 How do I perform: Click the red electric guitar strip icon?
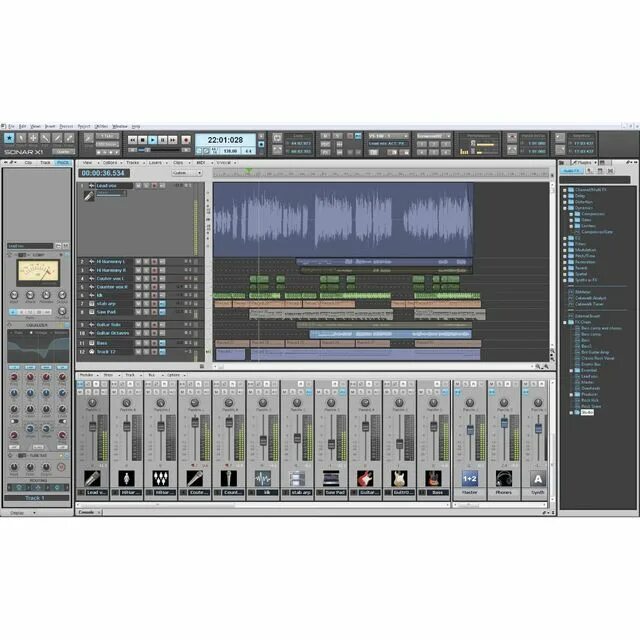point(365,478)
